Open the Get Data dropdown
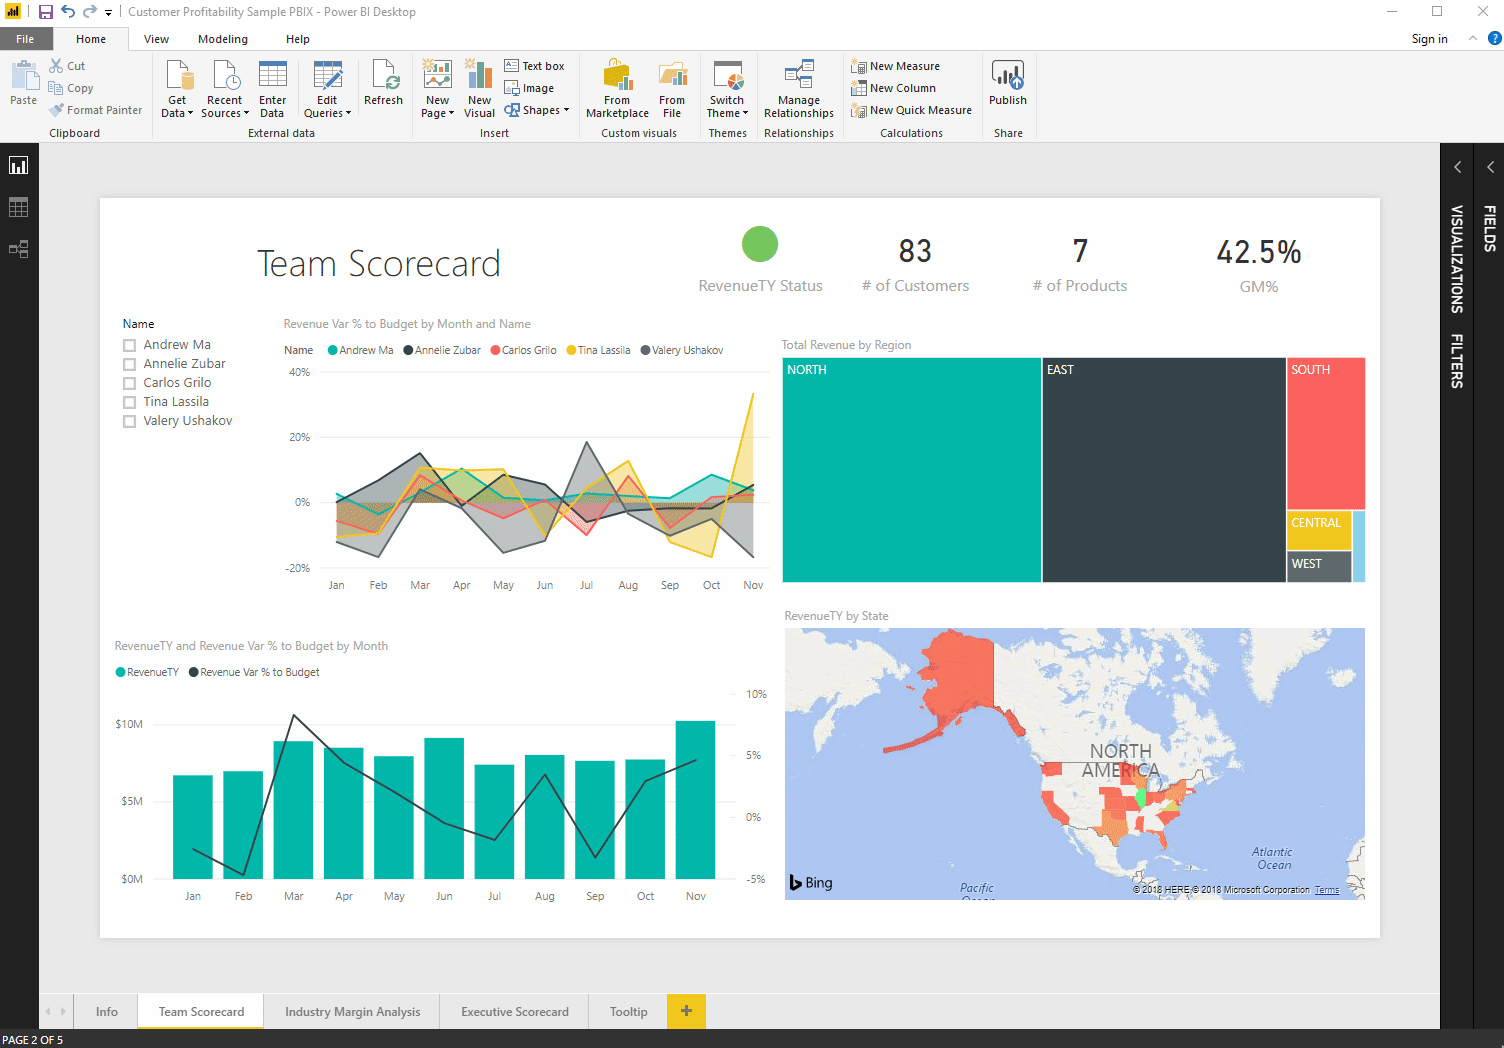Screen dimensions: 1504x1048 tap(177, 106)
